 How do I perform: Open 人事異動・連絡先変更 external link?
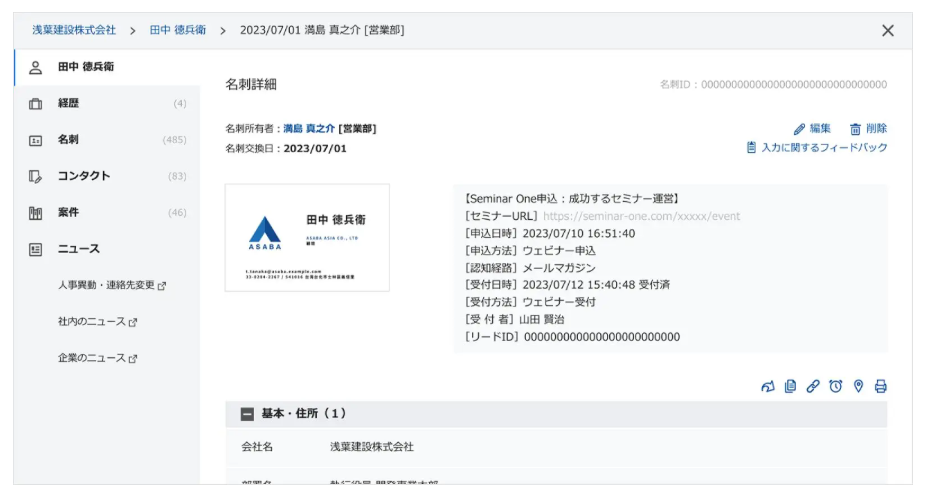click(x=111, y=285)
